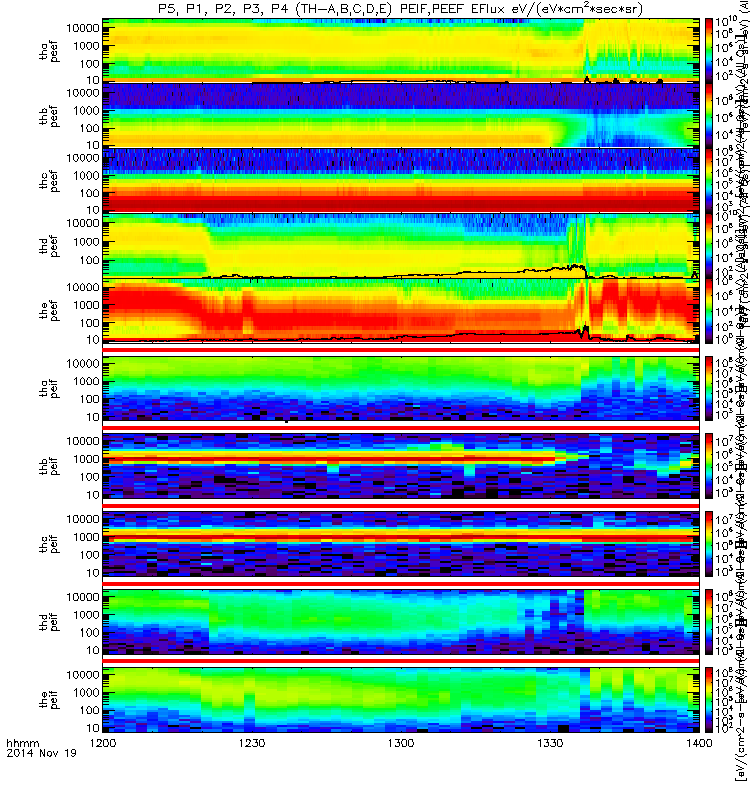Click the color bar beside thb peif spectrogram
This screenshot has height=800, width=750.
point(709,466)
